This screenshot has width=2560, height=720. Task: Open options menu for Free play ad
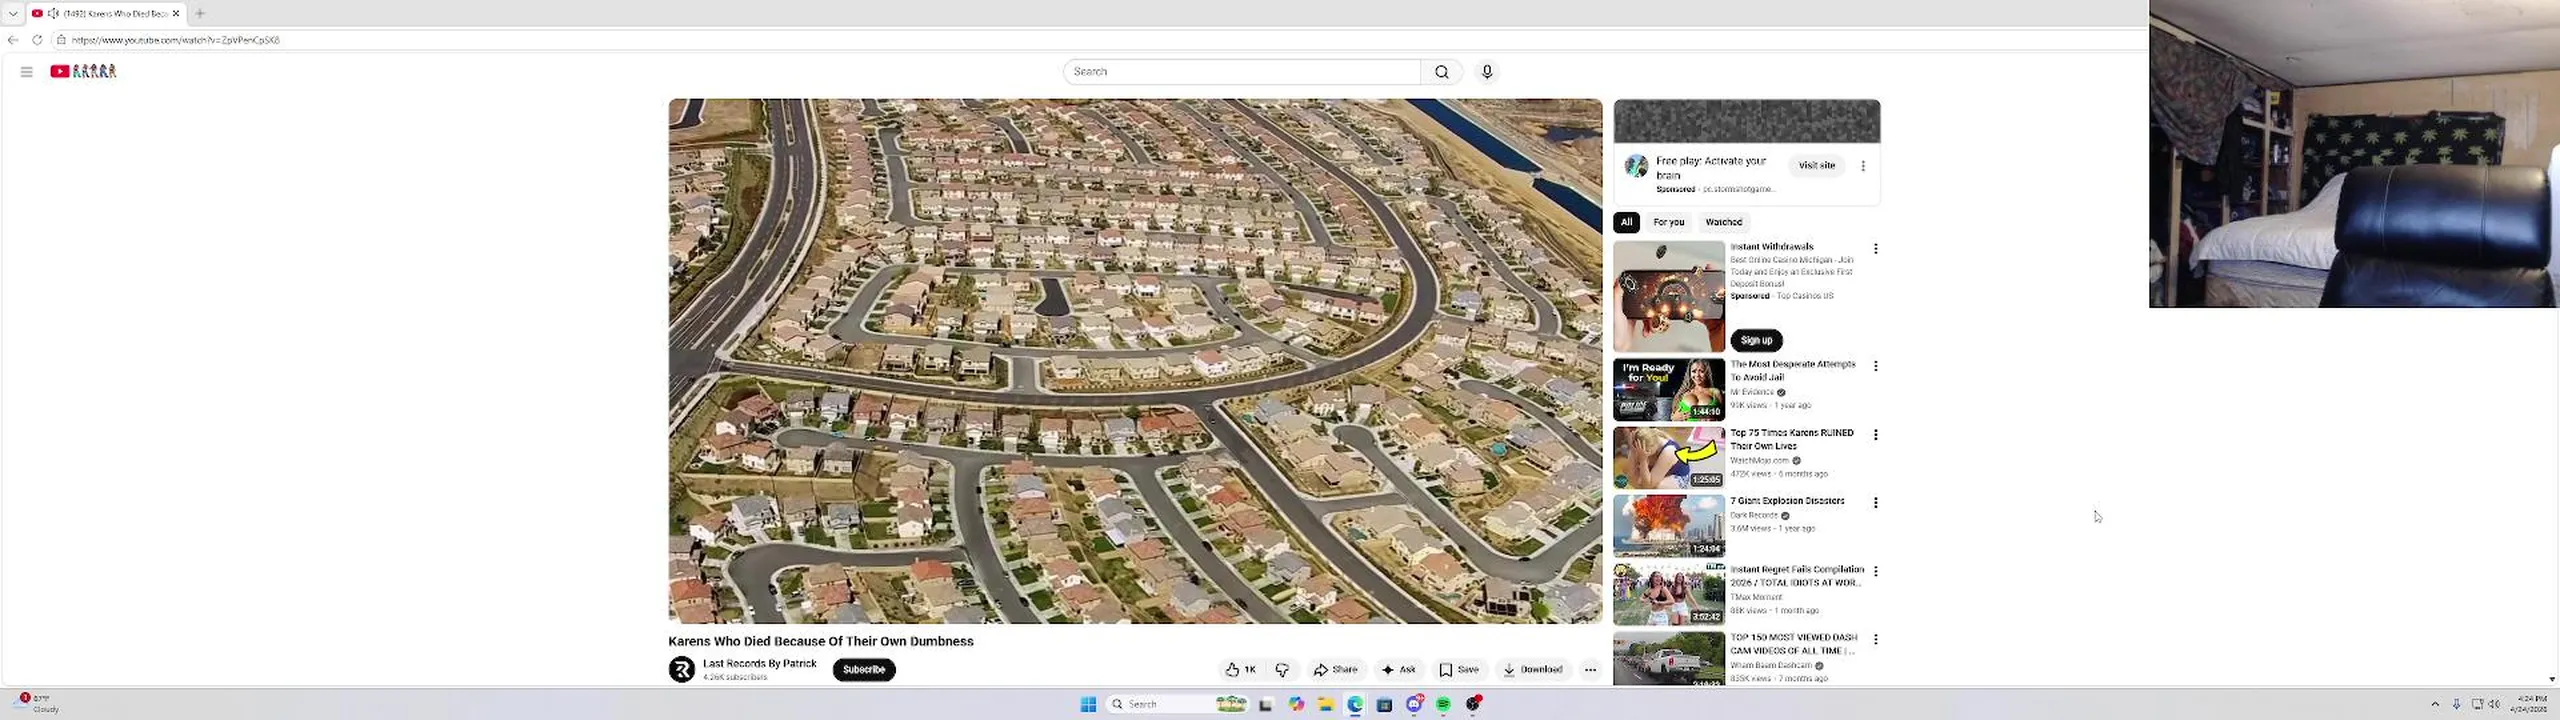pos(1863,166)
